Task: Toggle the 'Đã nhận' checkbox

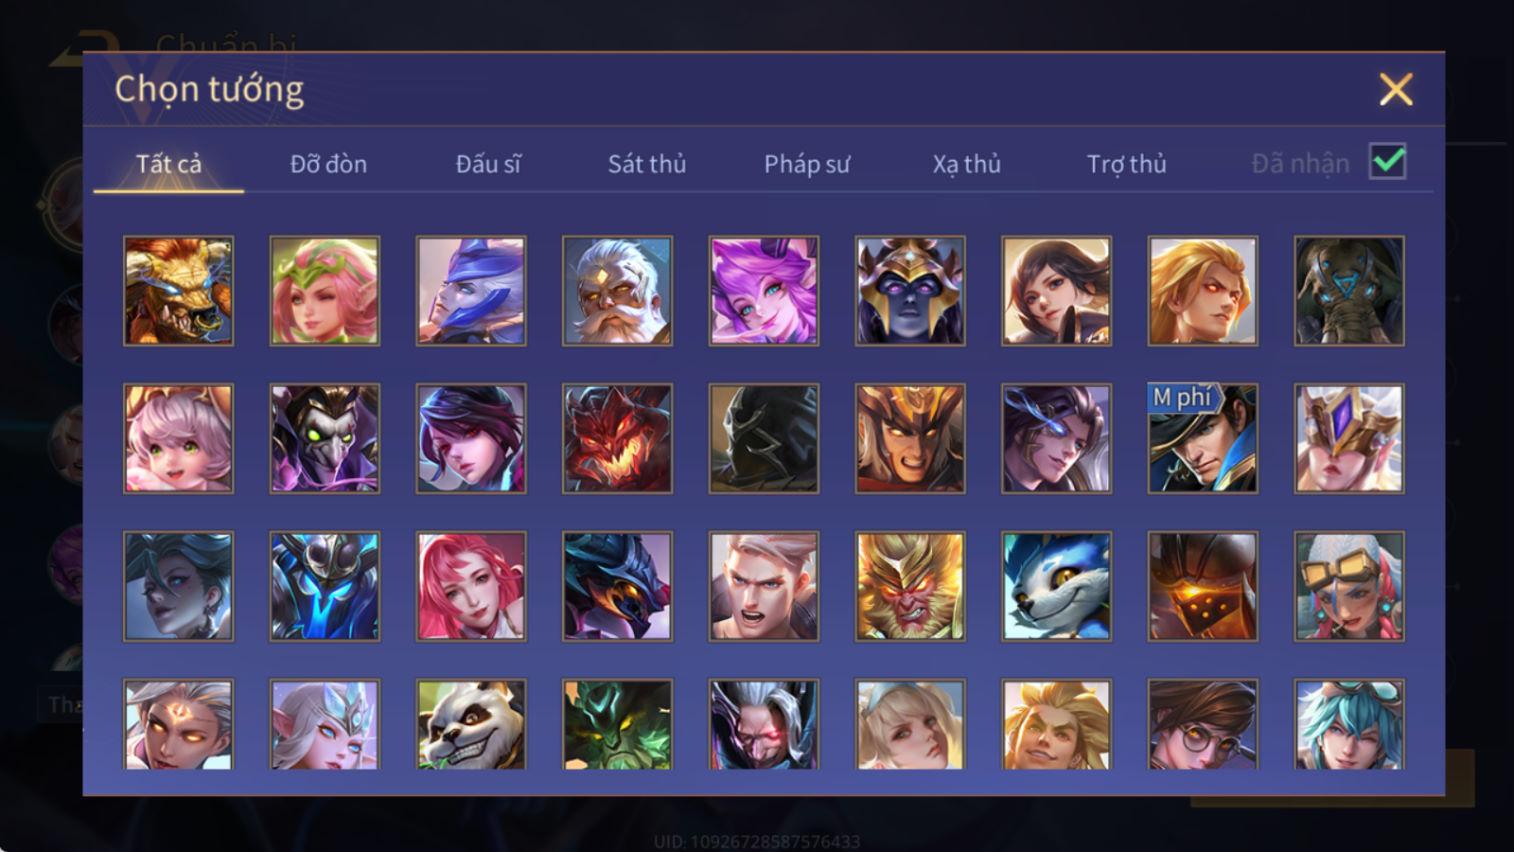Action: tap(1388, 162)
